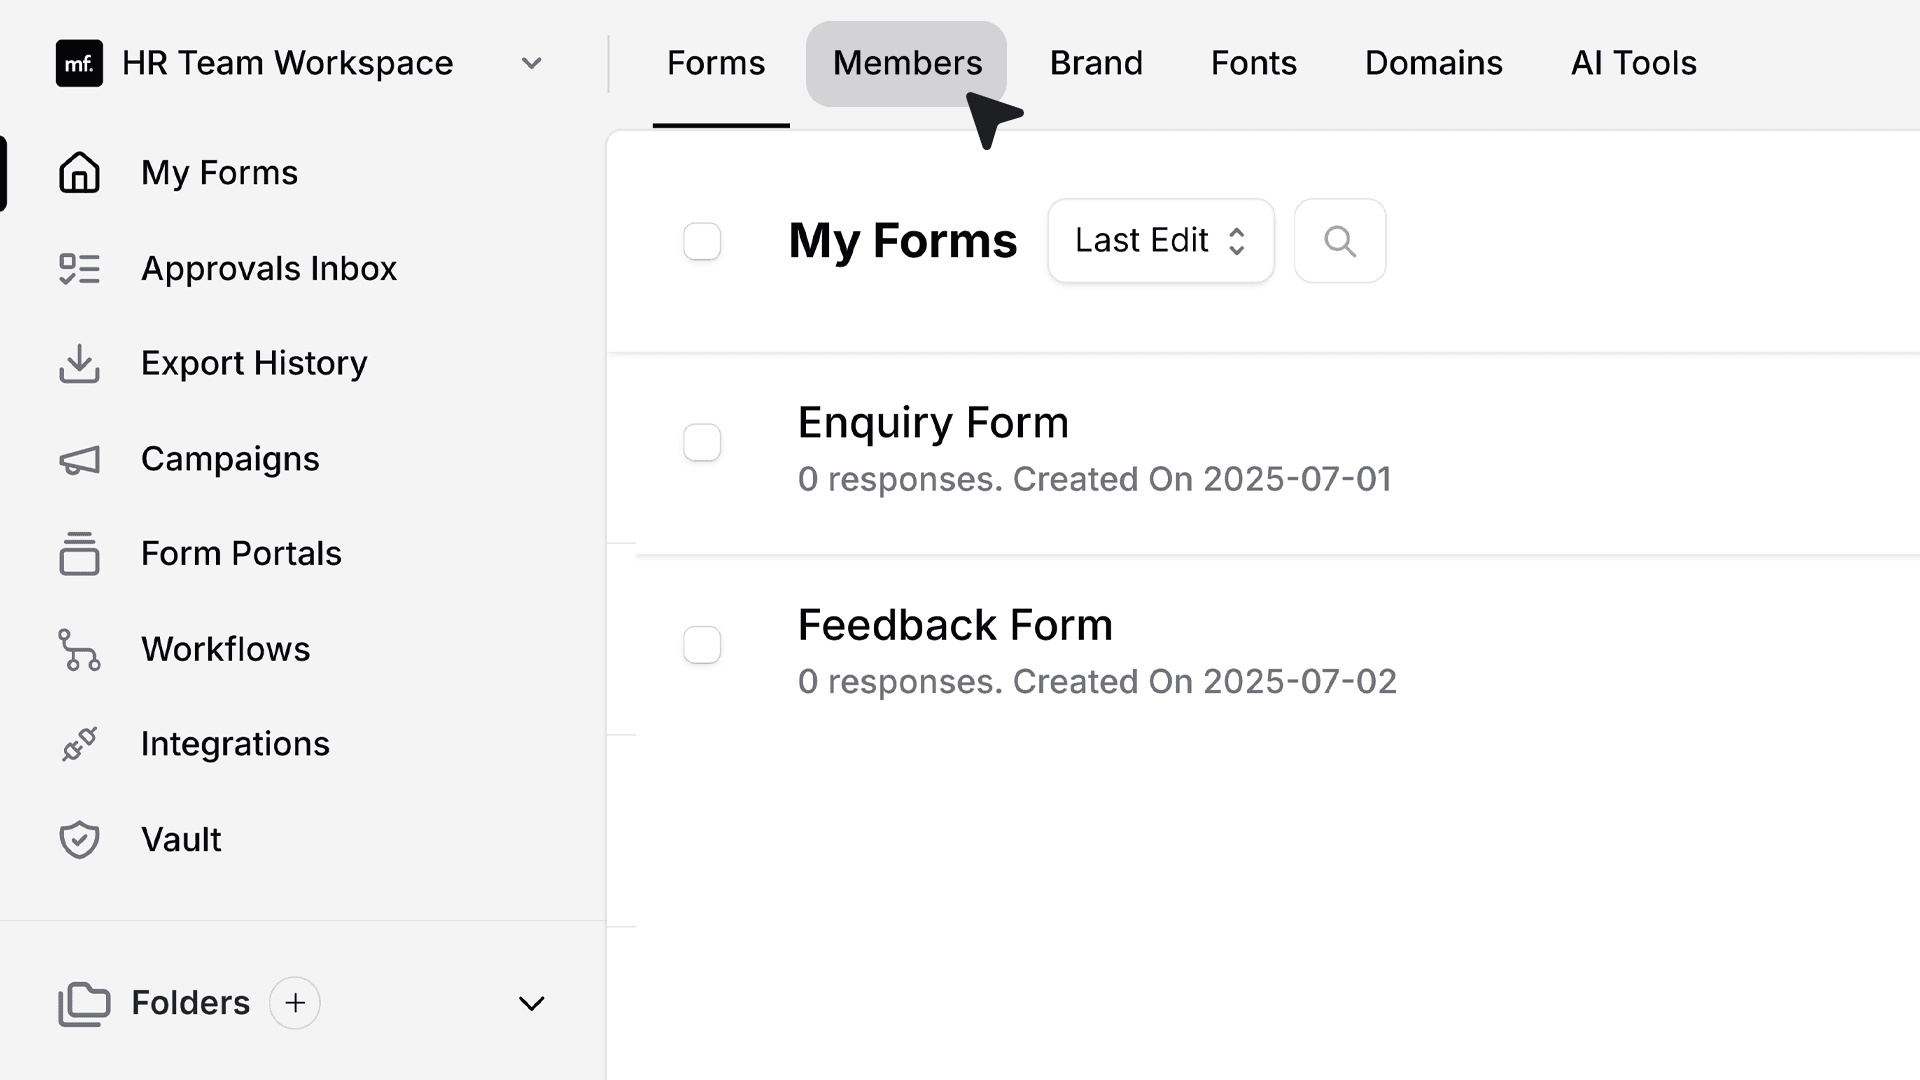Switch to the Forms tab
Viewport: 1920px width, 1080px height.
[x=716, y=63]
